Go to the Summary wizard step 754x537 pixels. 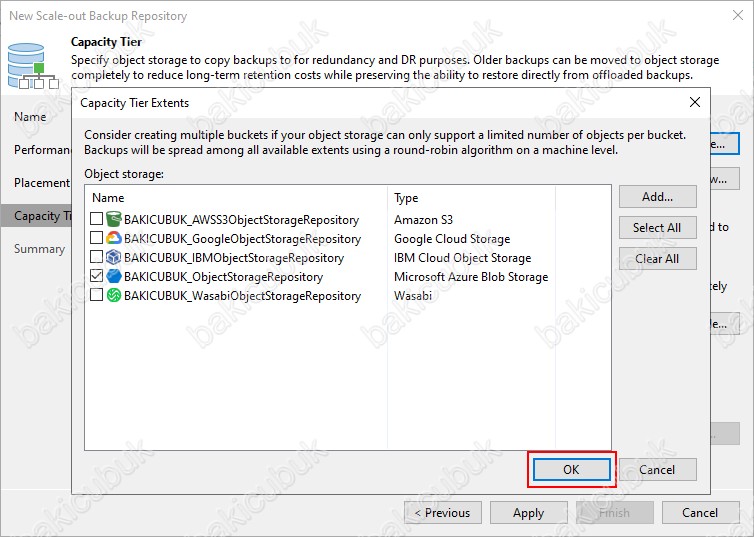pos(39,249)
